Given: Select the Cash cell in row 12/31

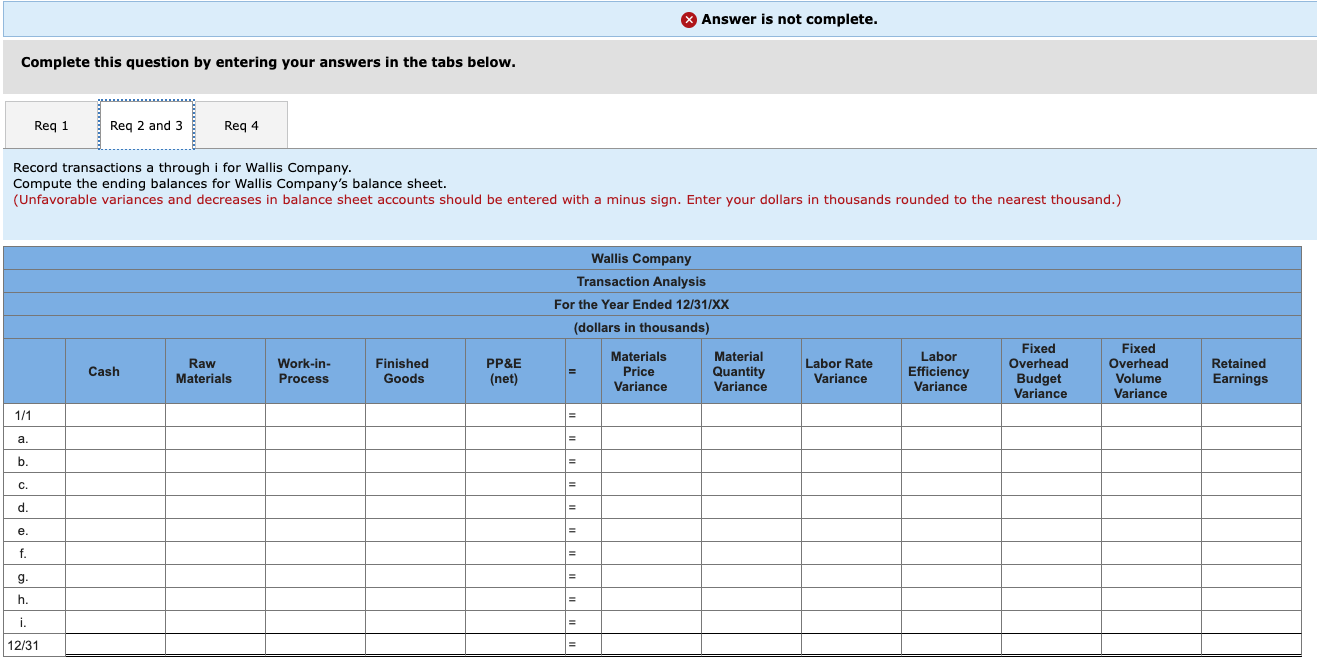Looking at the screenshot, I should pos(116,645).
